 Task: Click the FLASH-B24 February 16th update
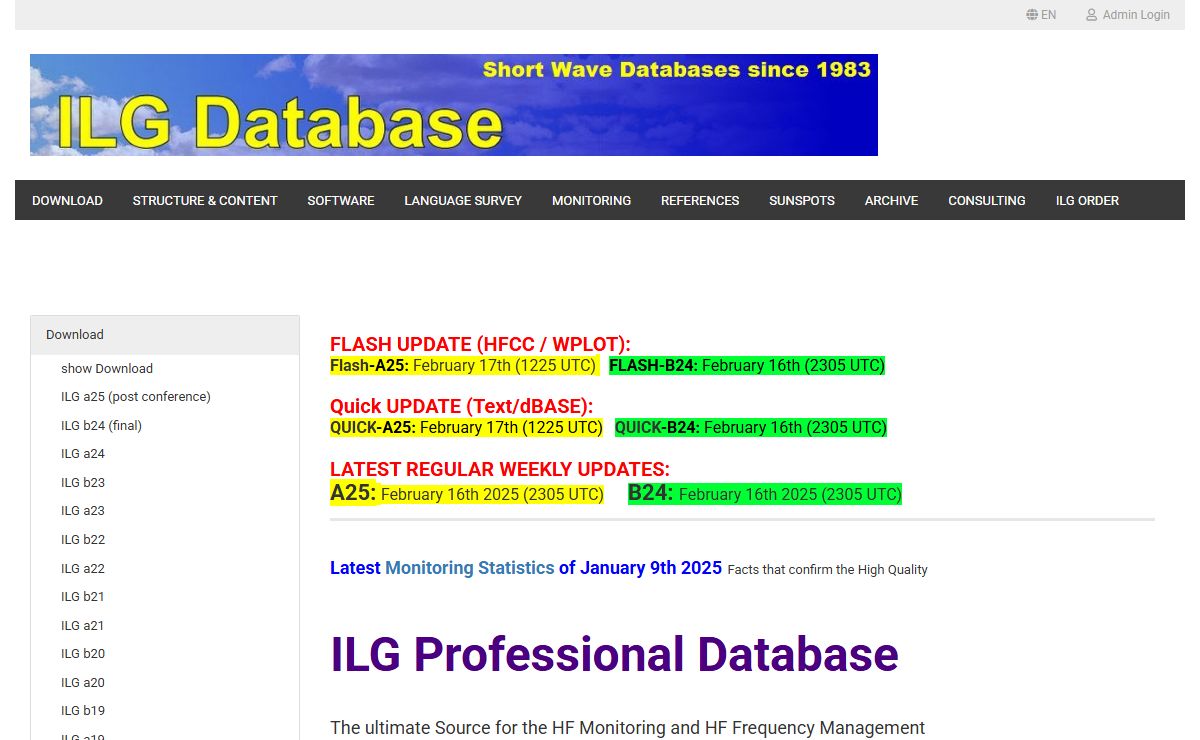tap(747, 366)
